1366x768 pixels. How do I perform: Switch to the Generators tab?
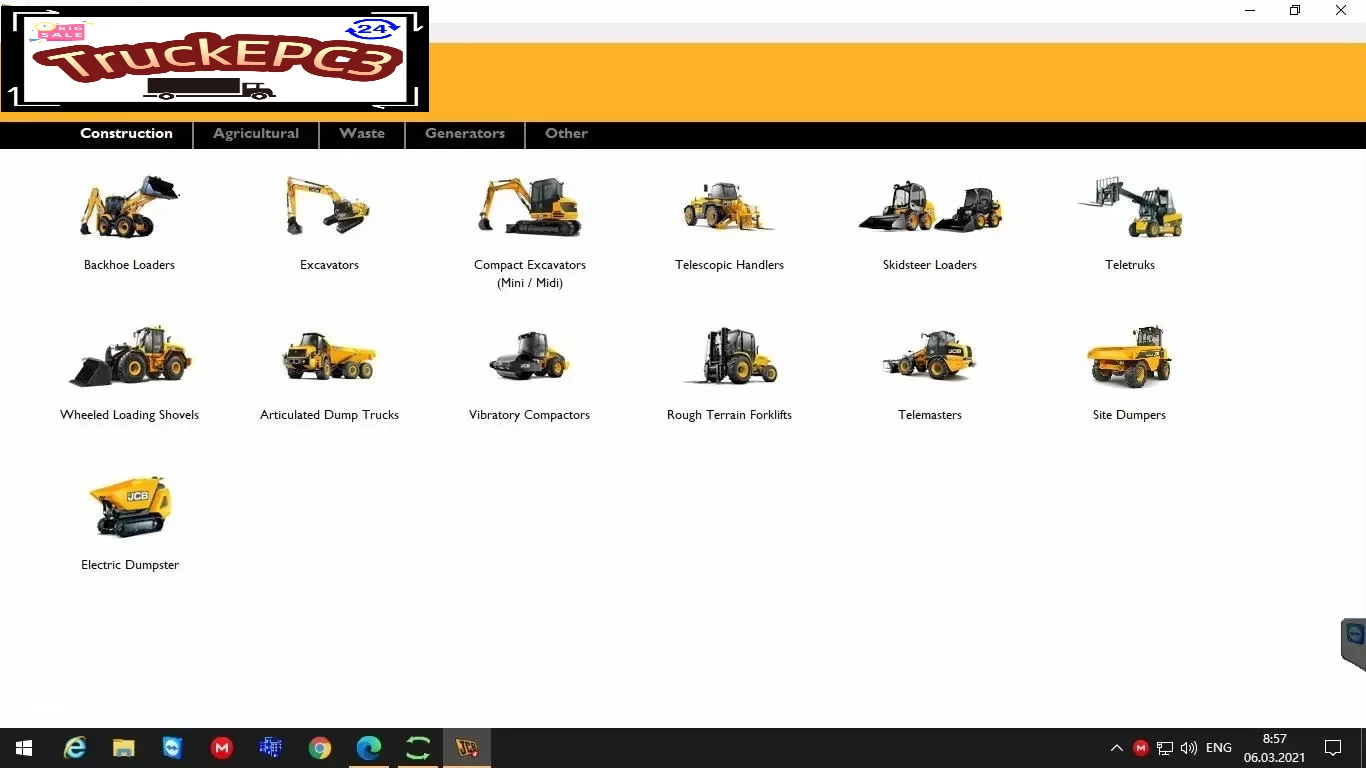pyautogui.click(x=464, y=133)
